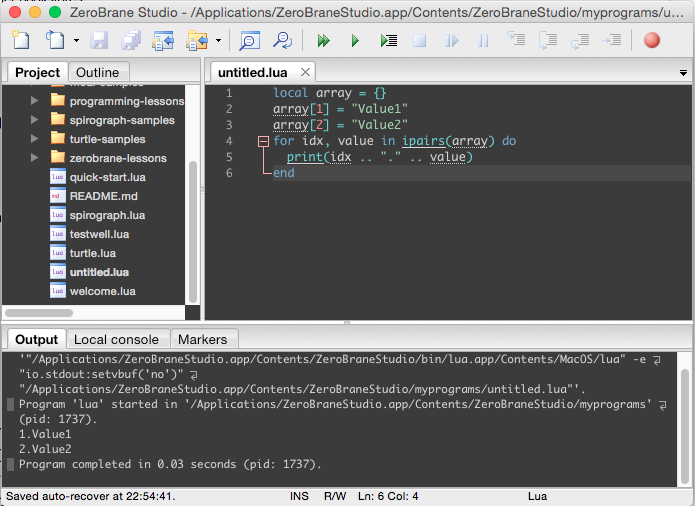The width and height of the screenshot is (695, 506).
Task: Run the program with green play icon
Action: (355, 41)
